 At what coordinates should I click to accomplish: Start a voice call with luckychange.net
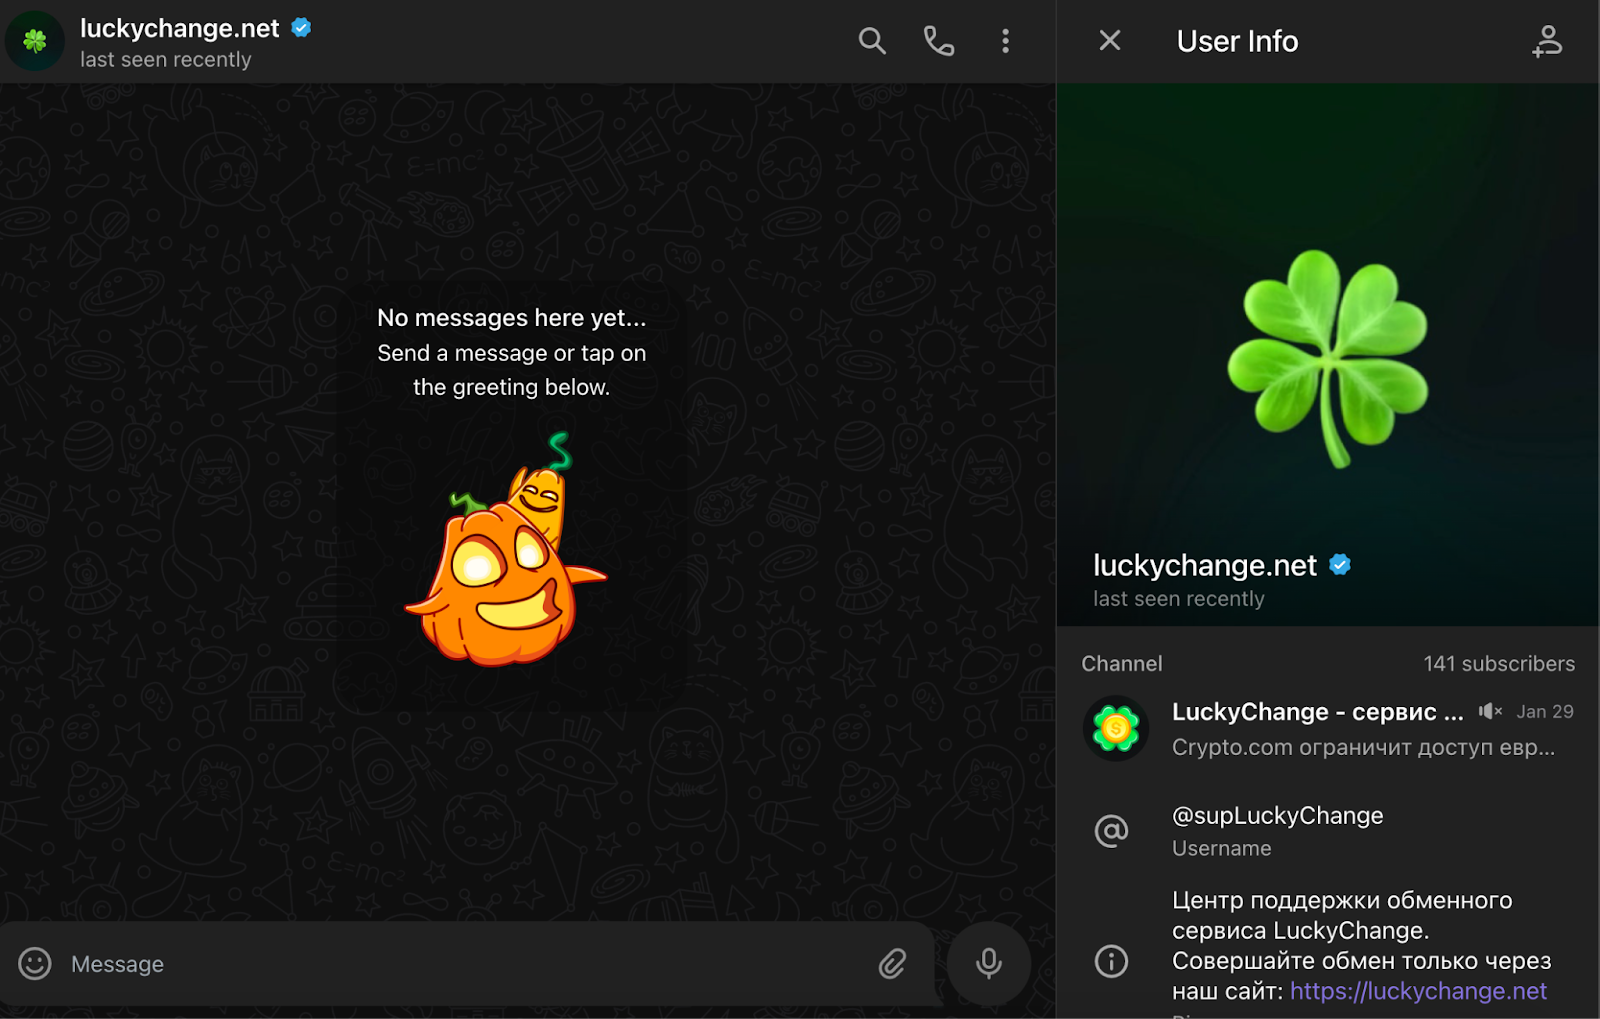[x=938, y=41]
